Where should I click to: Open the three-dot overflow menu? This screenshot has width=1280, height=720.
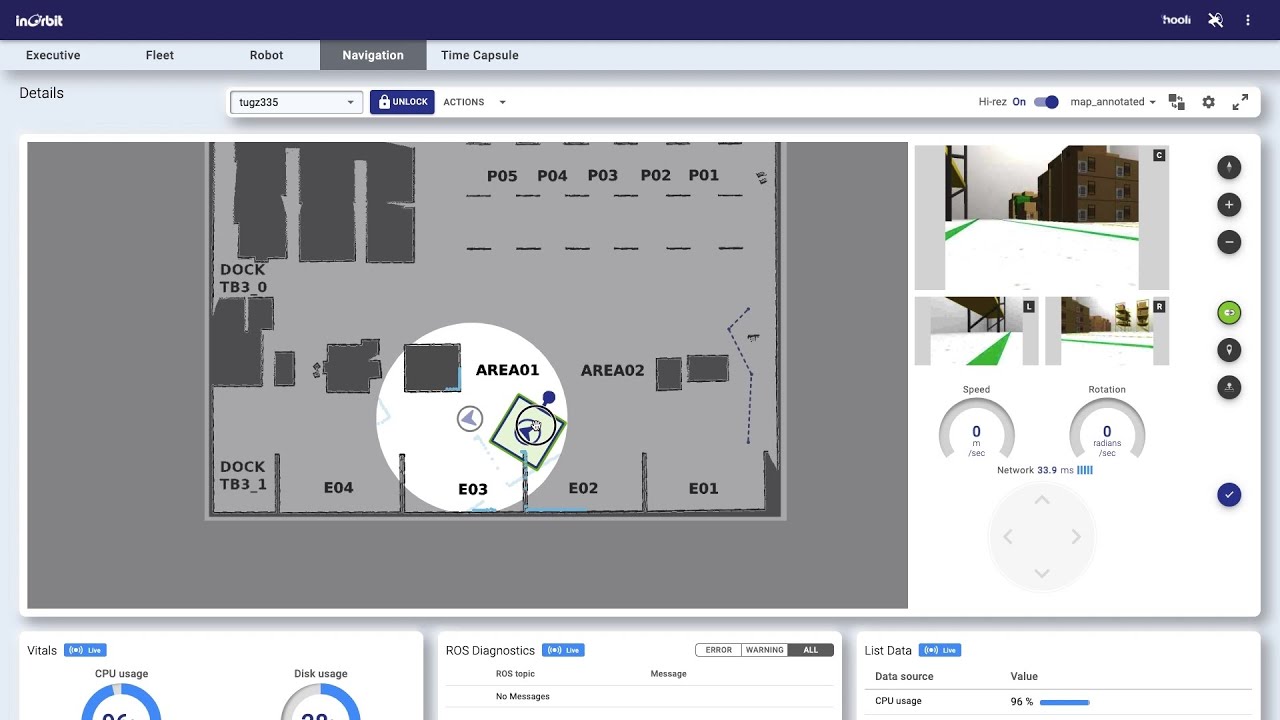pos(1248,20)
